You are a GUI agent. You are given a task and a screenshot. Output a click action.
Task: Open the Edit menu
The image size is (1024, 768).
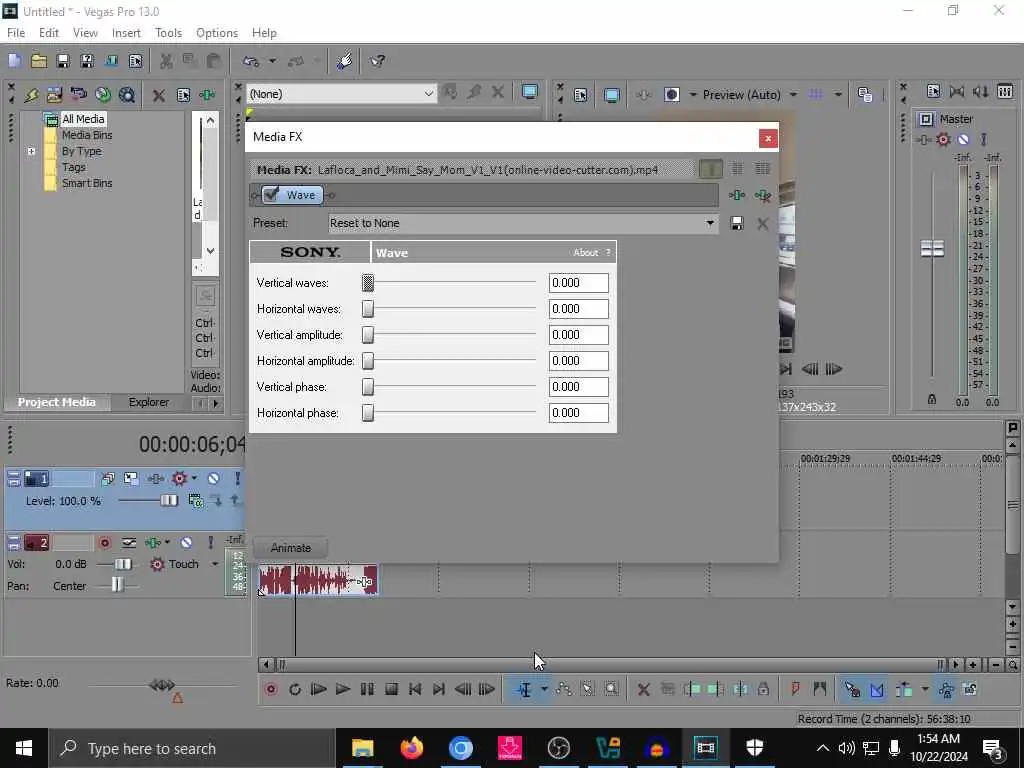pyautogui.click(x=49, y=33)
